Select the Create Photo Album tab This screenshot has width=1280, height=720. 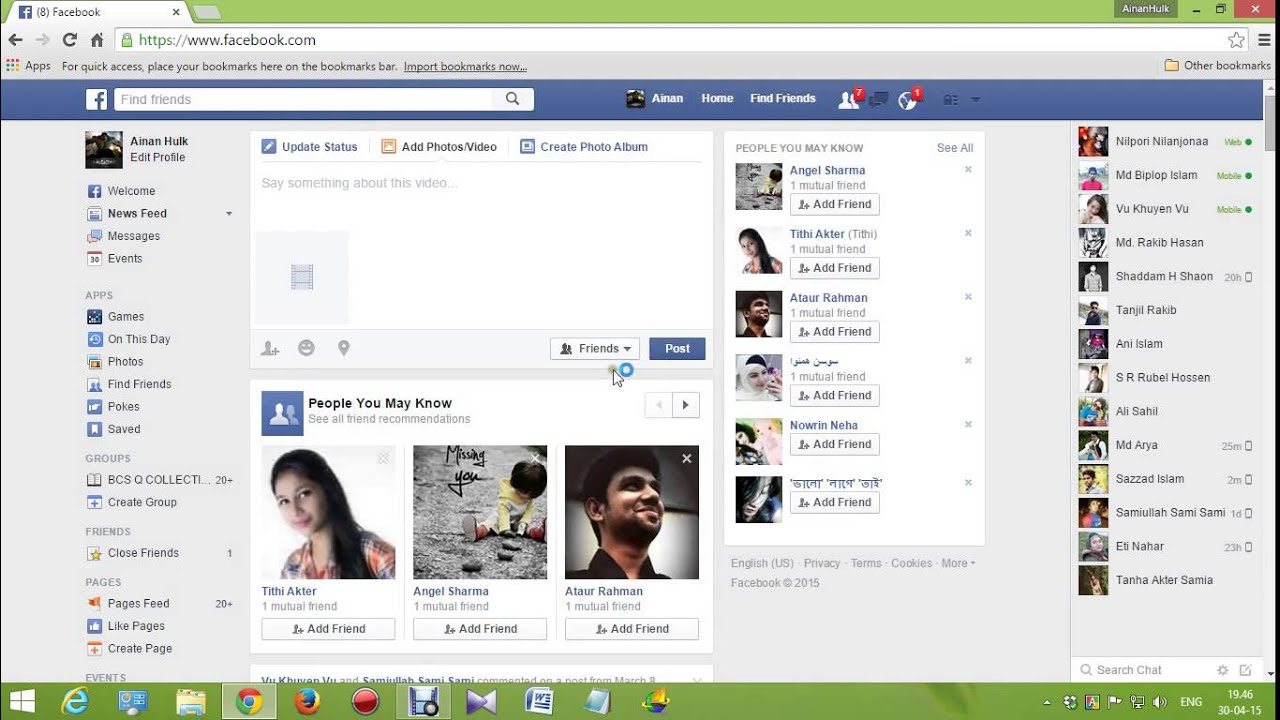click(584, 147)
